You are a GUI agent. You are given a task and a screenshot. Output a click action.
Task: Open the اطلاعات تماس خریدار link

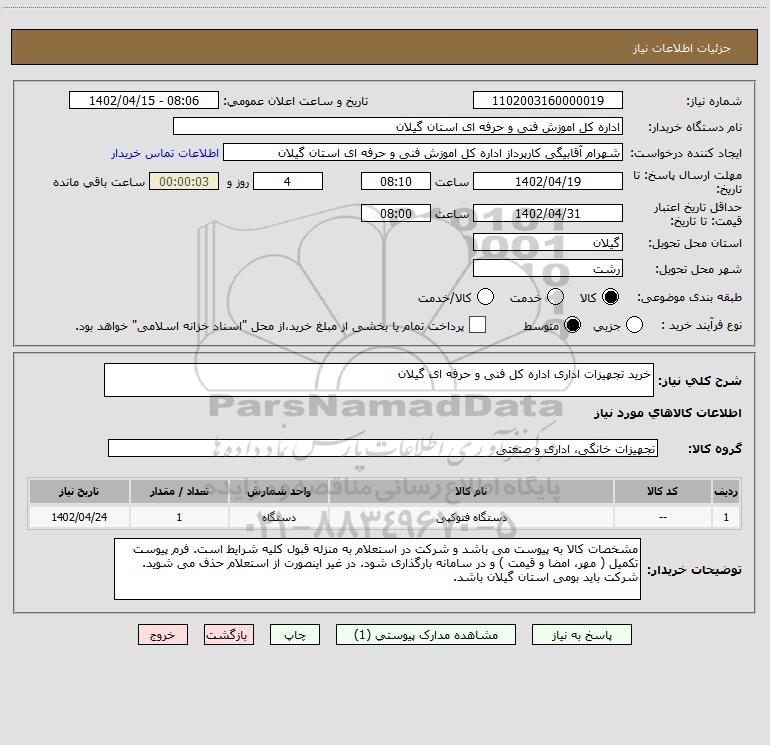(x=165, y=153)
